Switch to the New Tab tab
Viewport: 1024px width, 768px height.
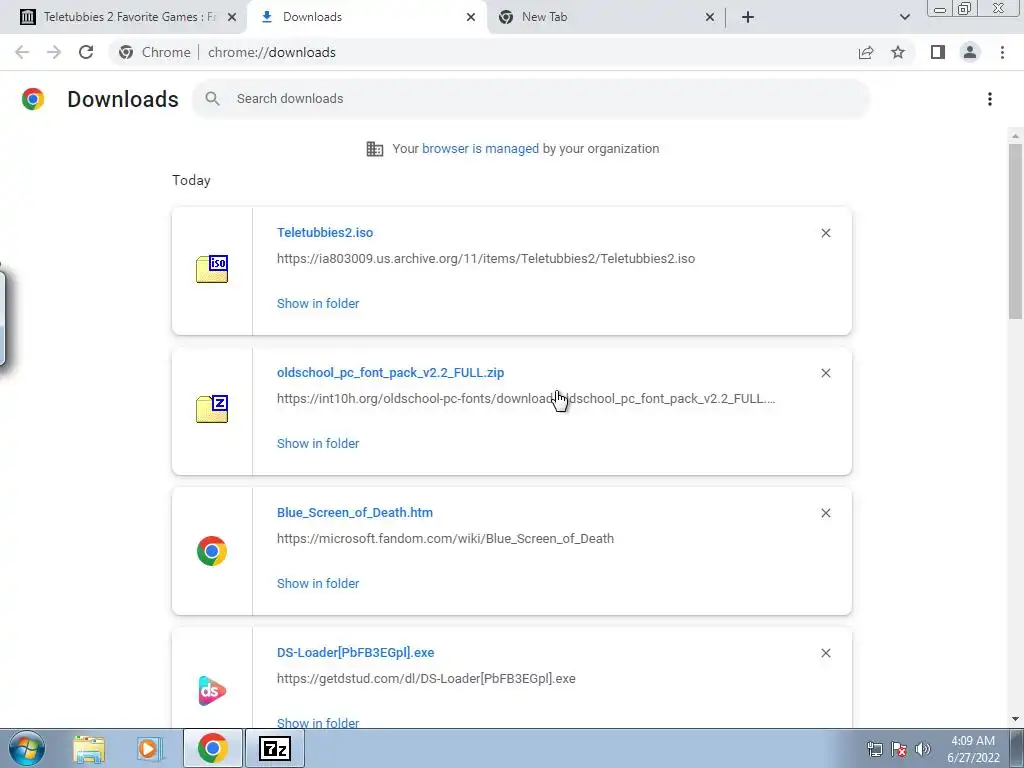click(x=606, y=17)
